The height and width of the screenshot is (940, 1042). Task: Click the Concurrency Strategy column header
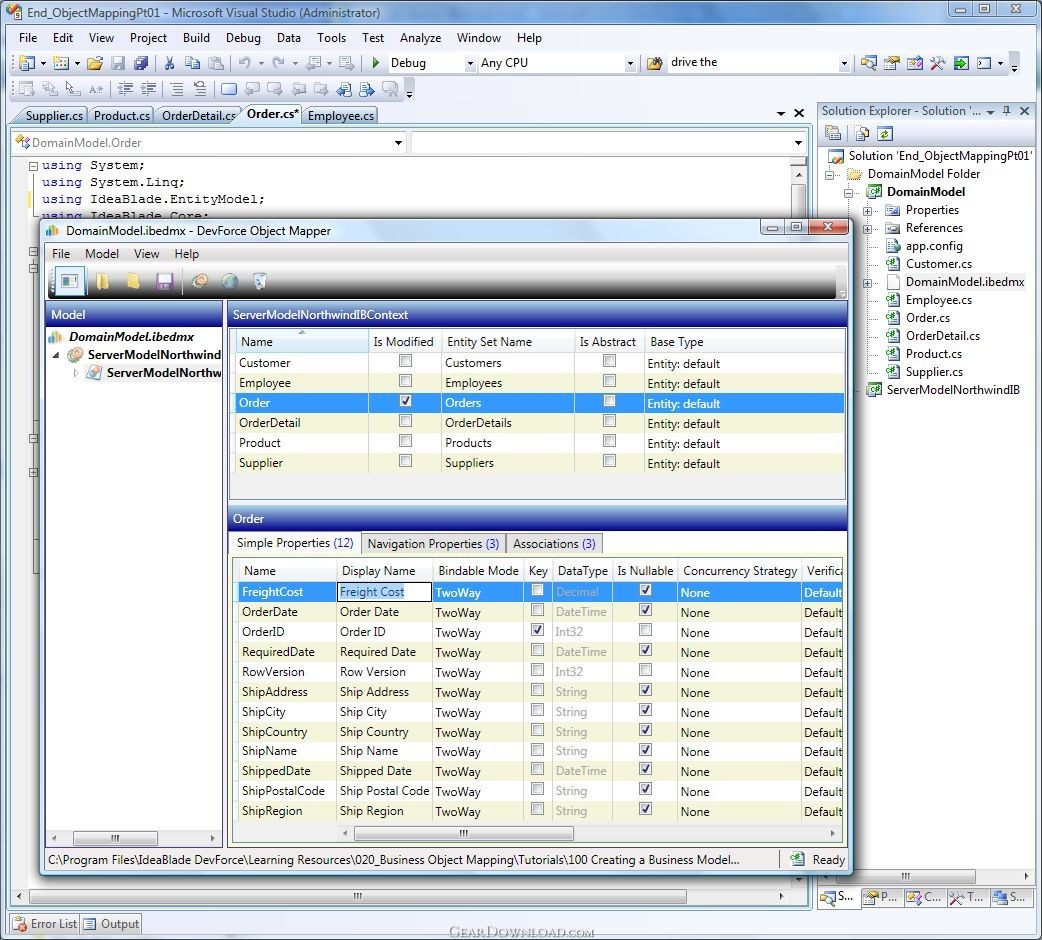click(x=740, y=571)
